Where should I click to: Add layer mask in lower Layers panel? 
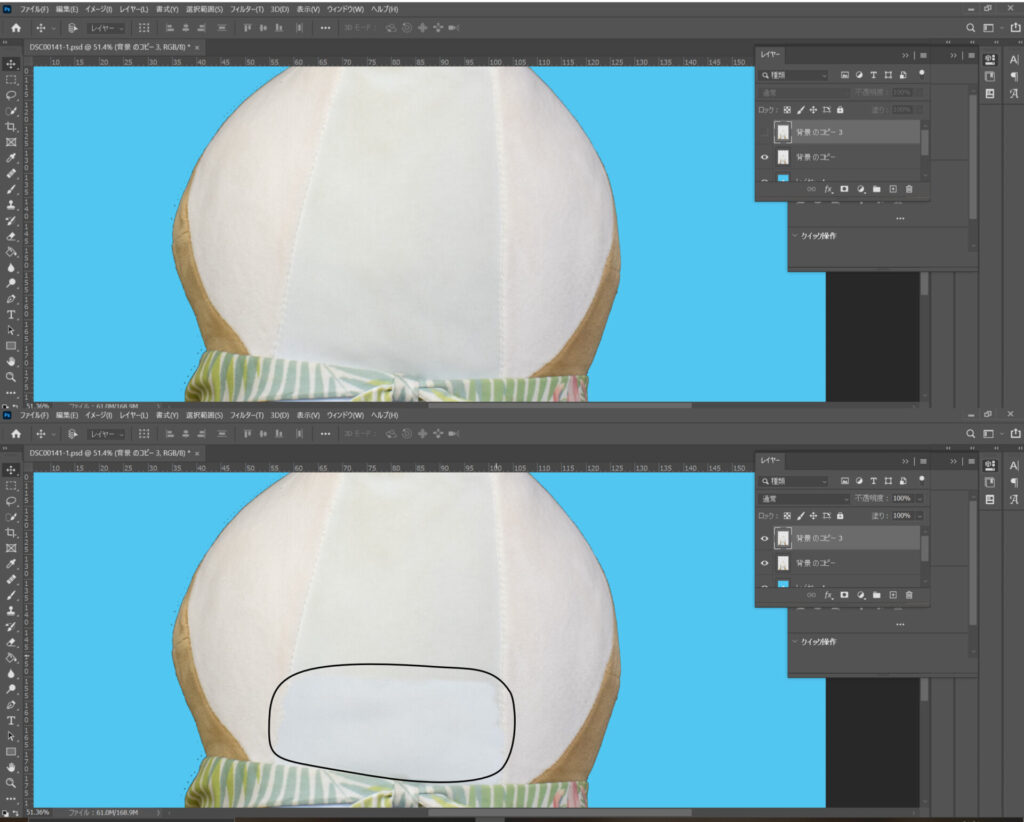coord(844,595)
